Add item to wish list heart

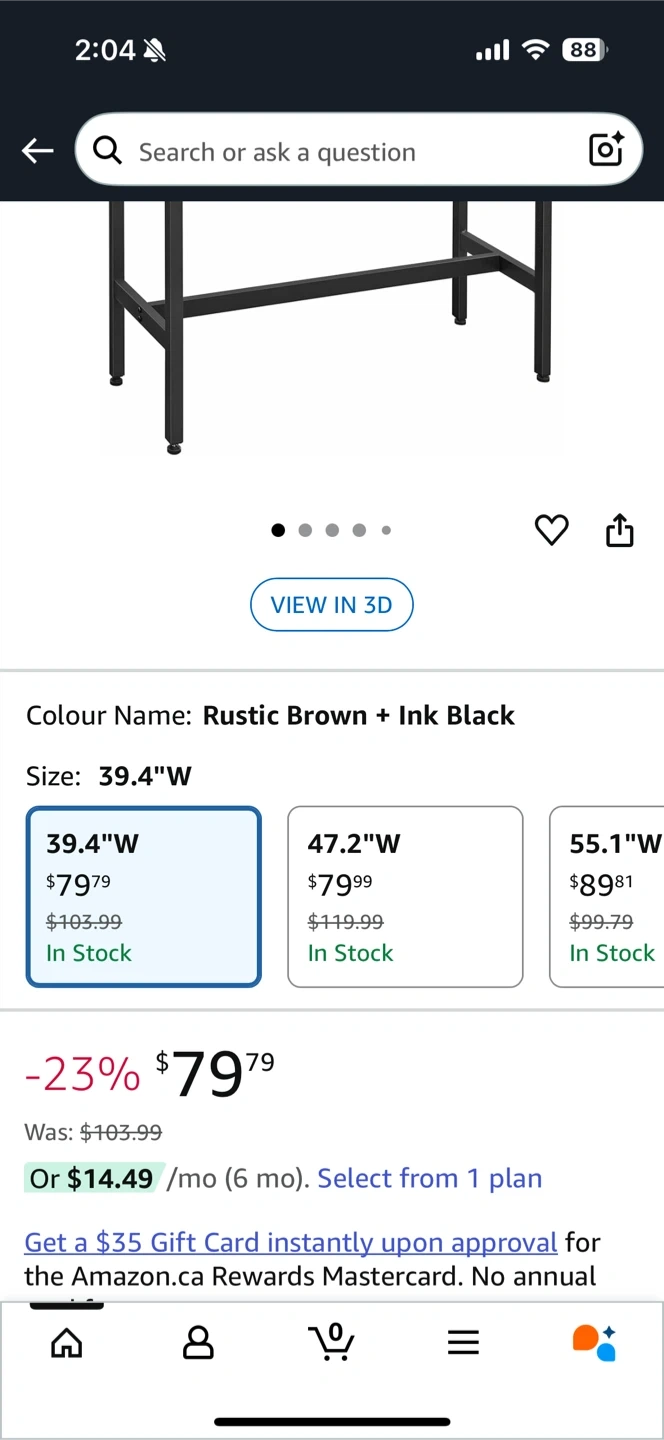coord(551,530)
